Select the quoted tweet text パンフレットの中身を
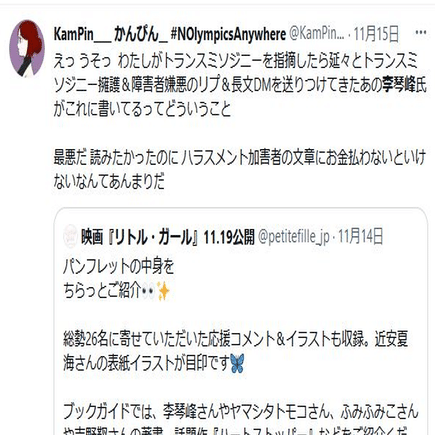435x435 pixels. [119, 267]
